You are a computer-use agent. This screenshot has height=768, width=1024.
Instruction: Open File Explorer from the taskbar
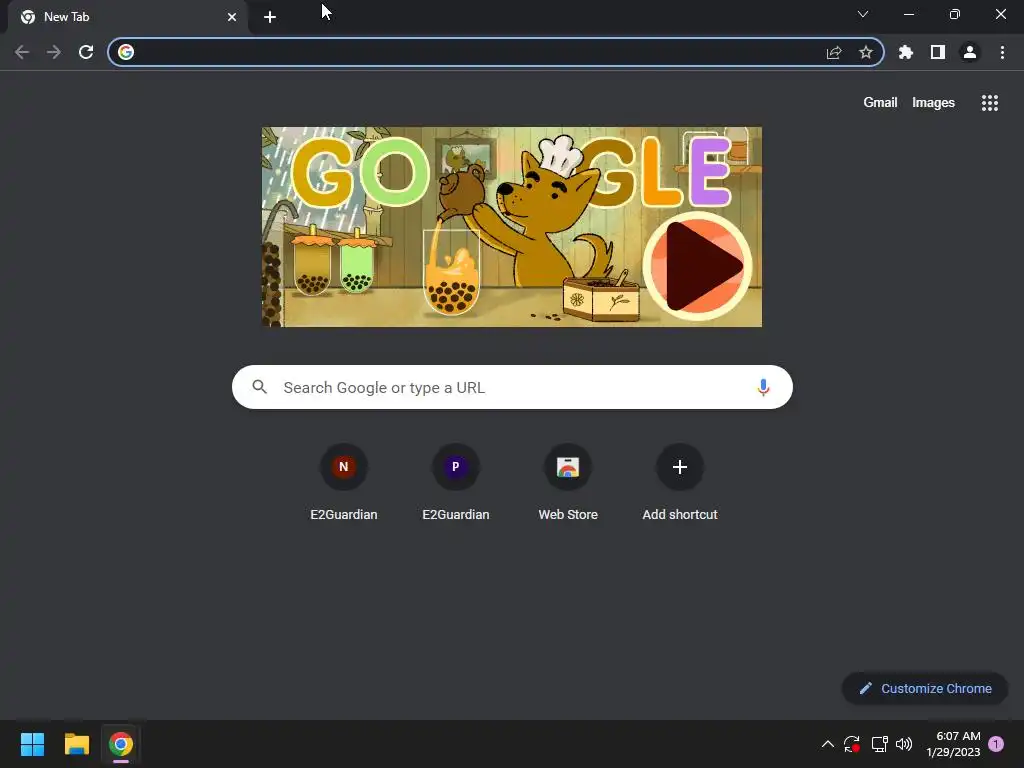[x=76, y=744]
